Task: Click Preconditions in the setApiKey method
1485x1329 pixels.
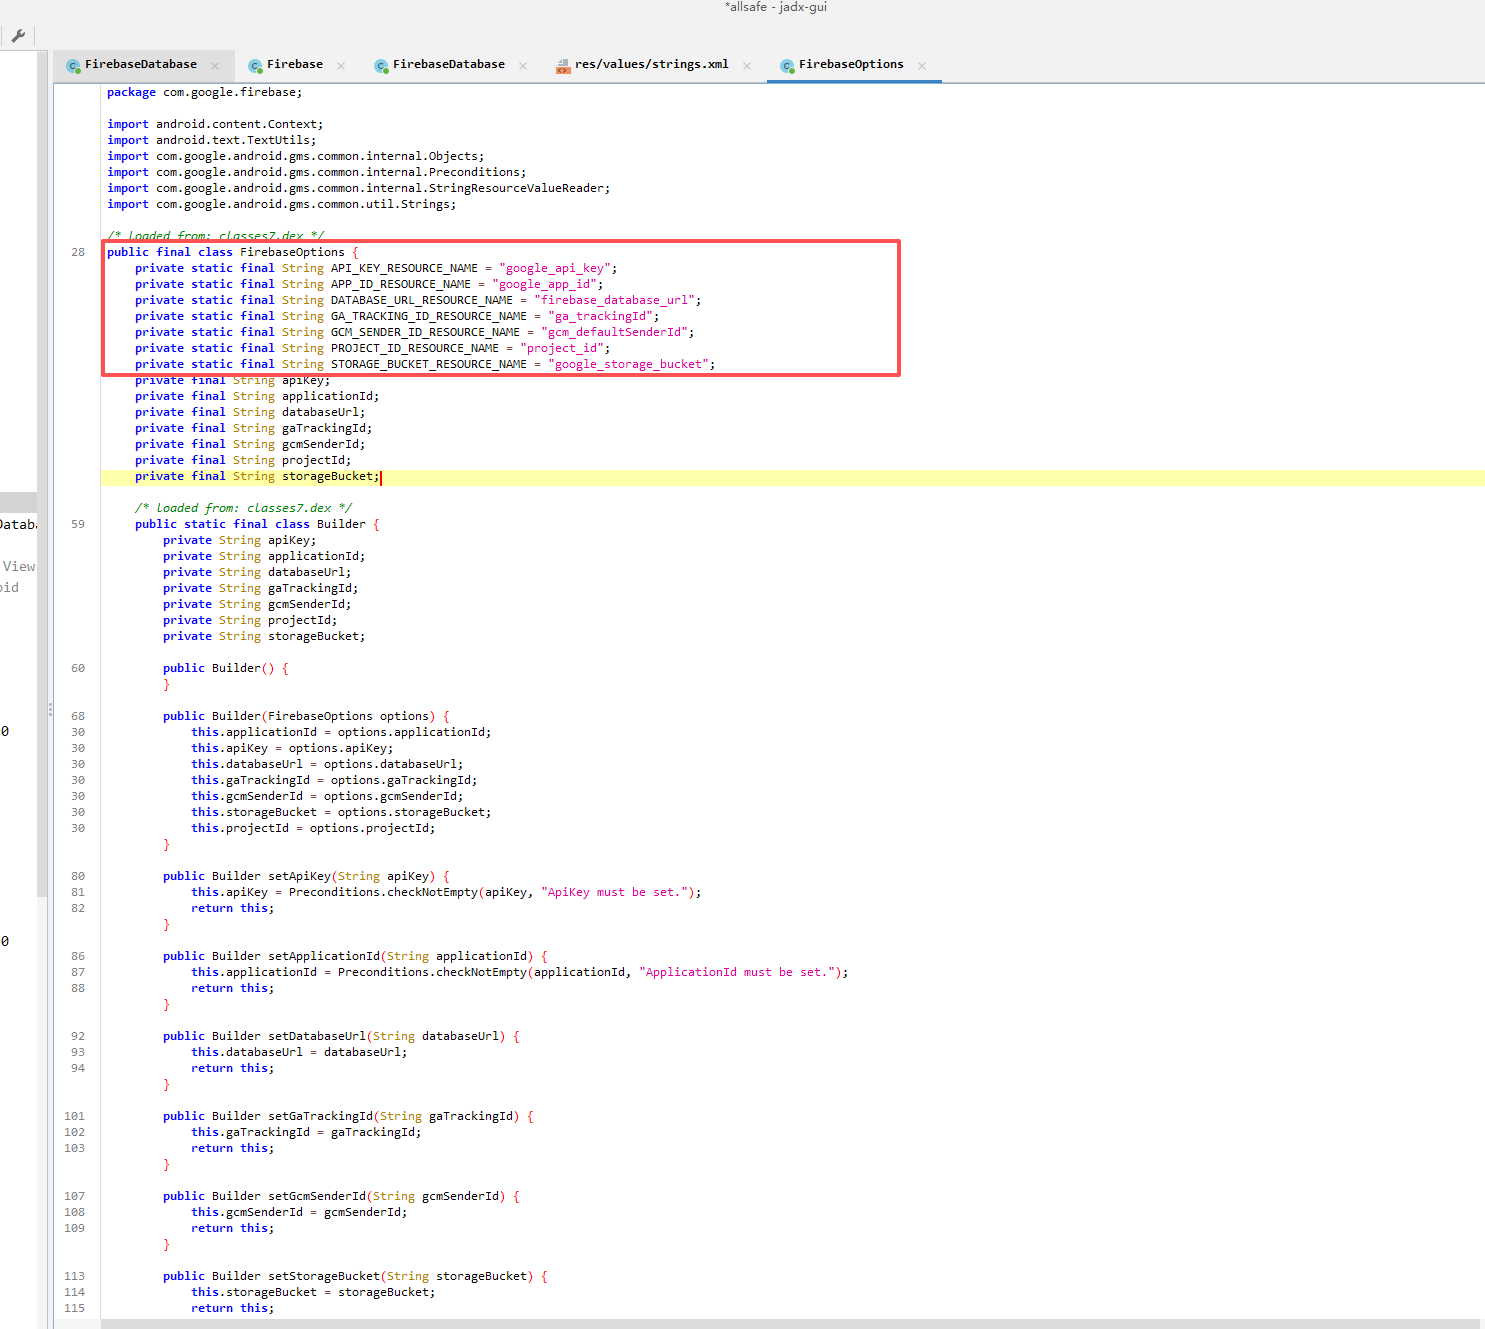Action: (x=334, y=892)
